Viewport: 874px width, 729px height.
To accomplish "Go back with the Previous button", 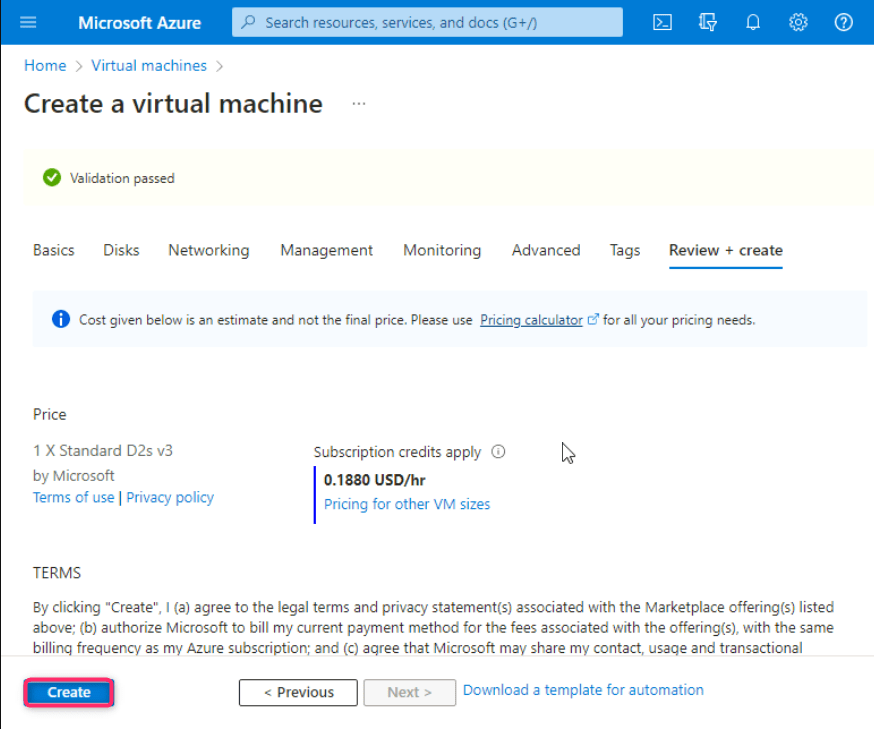I will point(298,692).
